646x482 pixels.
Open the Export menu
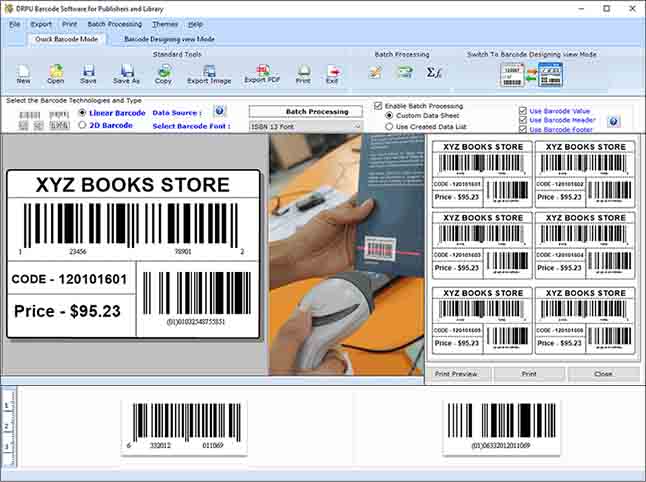pos(41,24)
